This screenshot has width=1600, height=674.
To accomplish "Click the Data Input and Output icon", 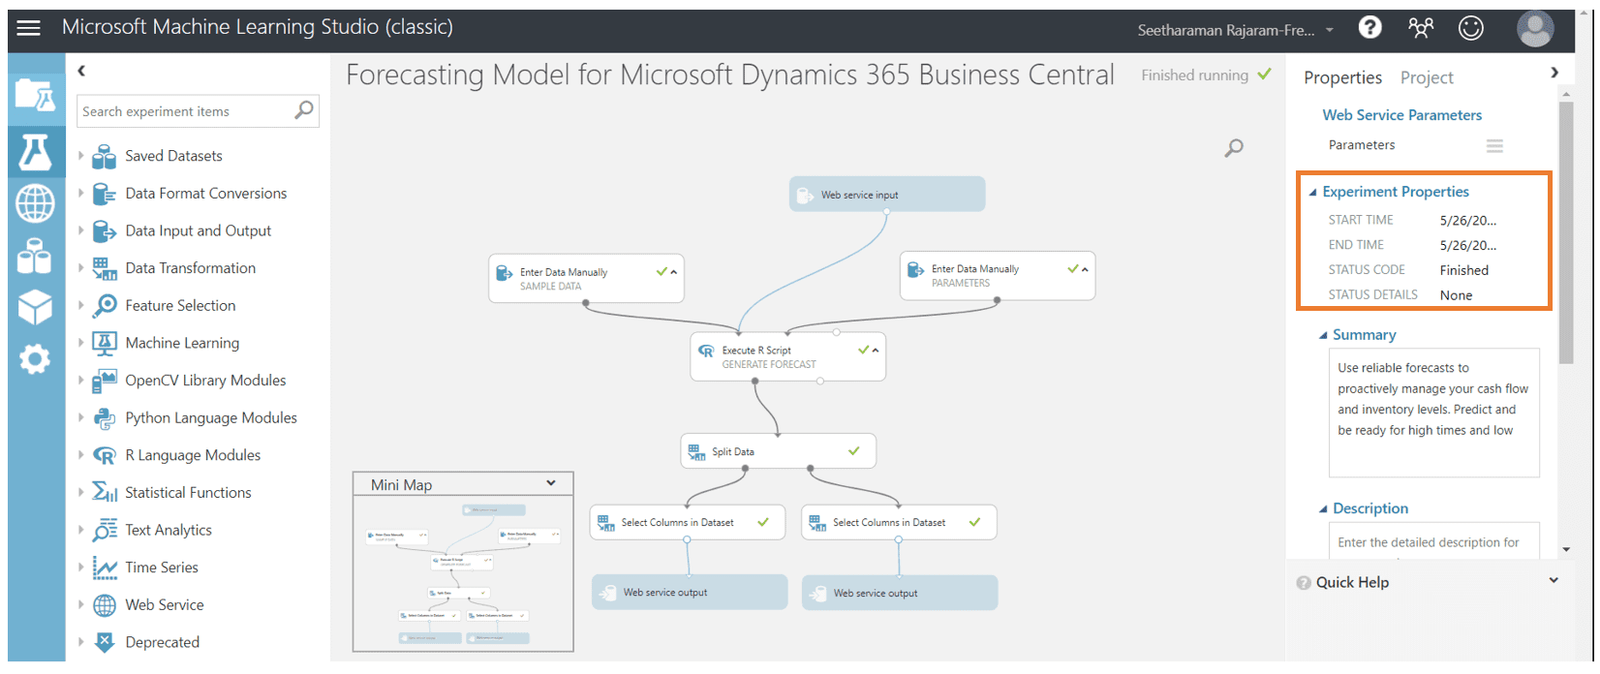I will click(x=104, y=231).
